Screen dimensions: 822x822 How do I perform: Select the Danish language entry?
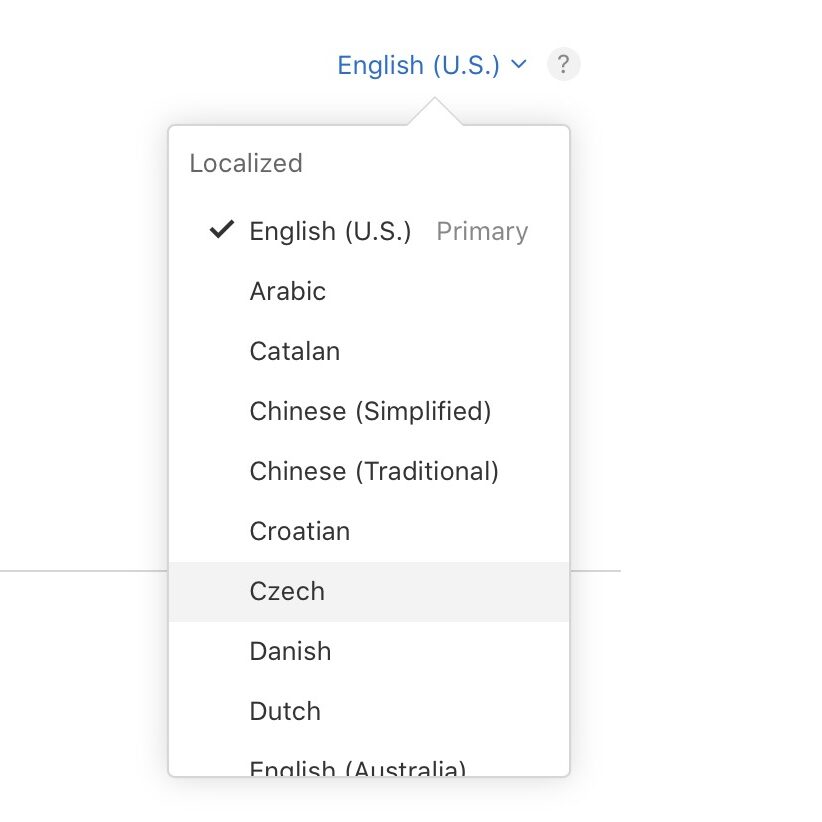[x=290, y=651]
